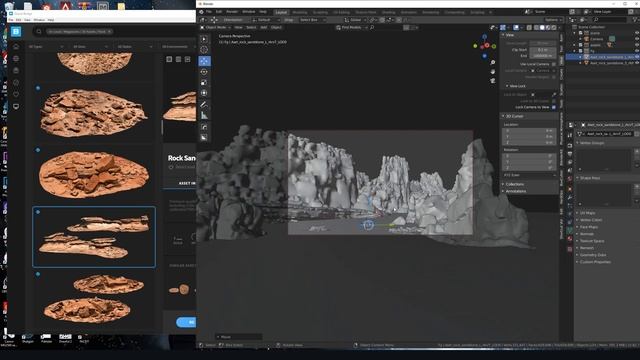Collapse the fg collection in outliner
Screen dimensions: 640x360
[575, 51]
